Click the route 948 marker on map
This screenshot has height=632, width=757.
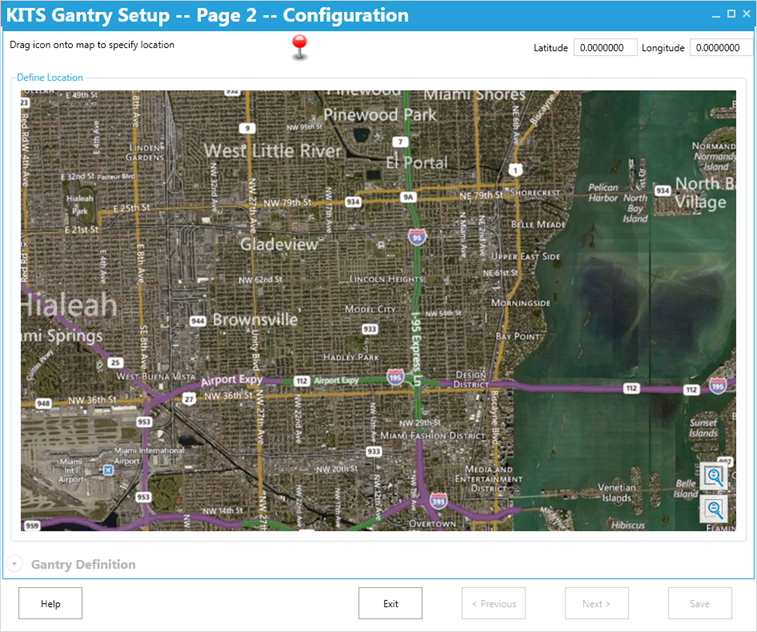point(43,403)
